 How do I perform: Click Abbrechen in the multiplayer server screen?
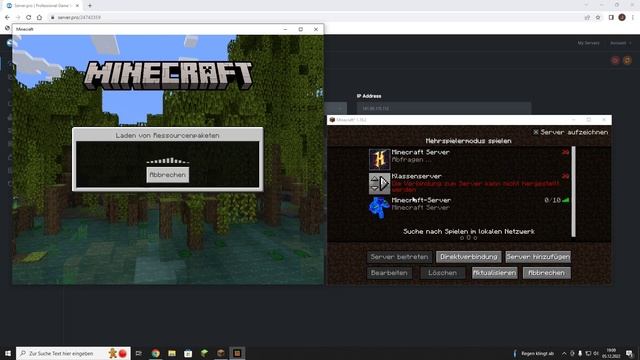547,273
